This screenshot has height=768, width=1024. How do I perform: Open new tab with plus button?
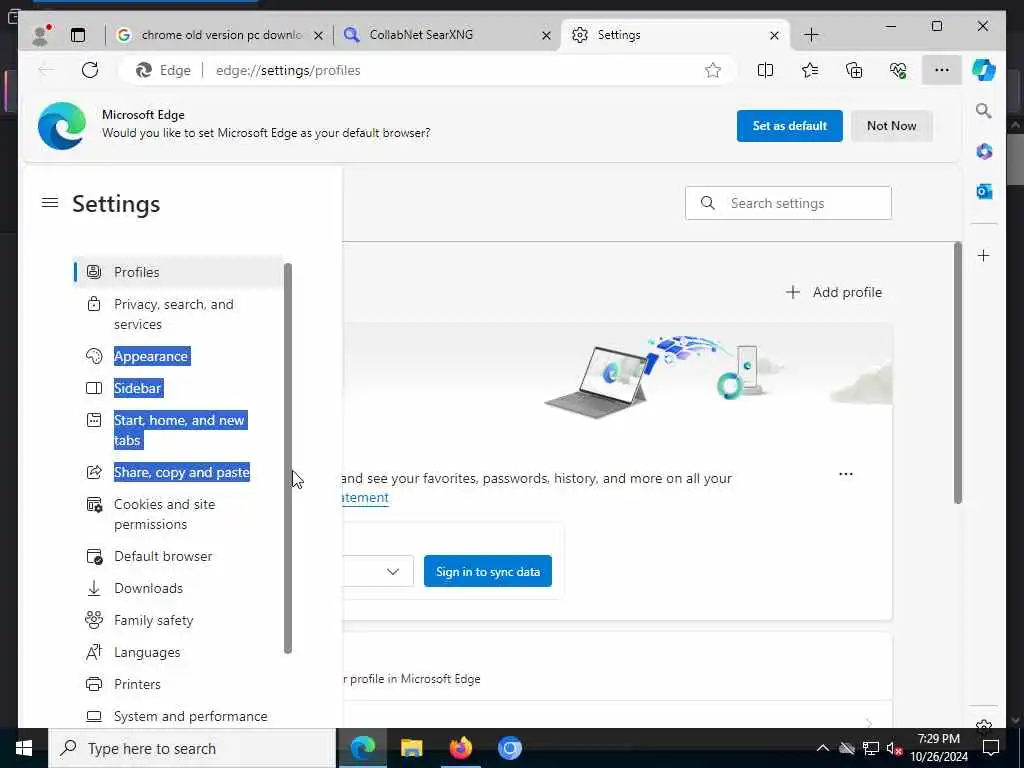pyautogui.click(x=811, y=35)
